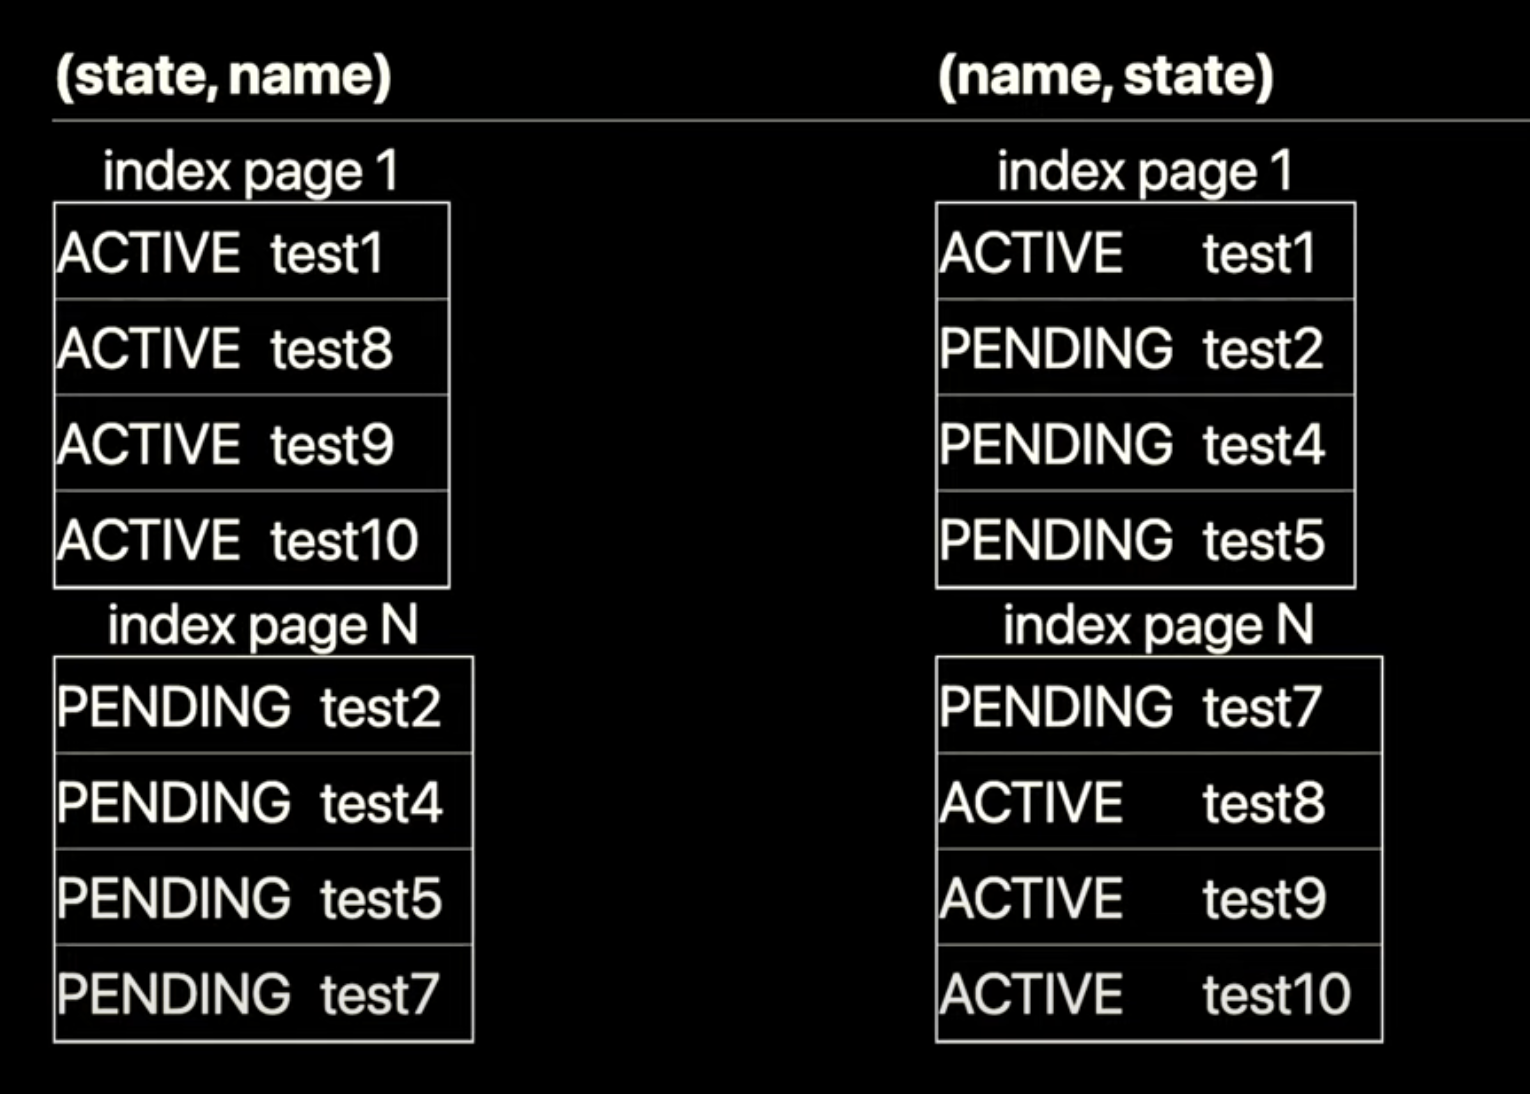Select ACTIVE test8 row in (state, name) index
Image resolution: width=1530 pixels, height=1094 pixels.
(251, 348)
